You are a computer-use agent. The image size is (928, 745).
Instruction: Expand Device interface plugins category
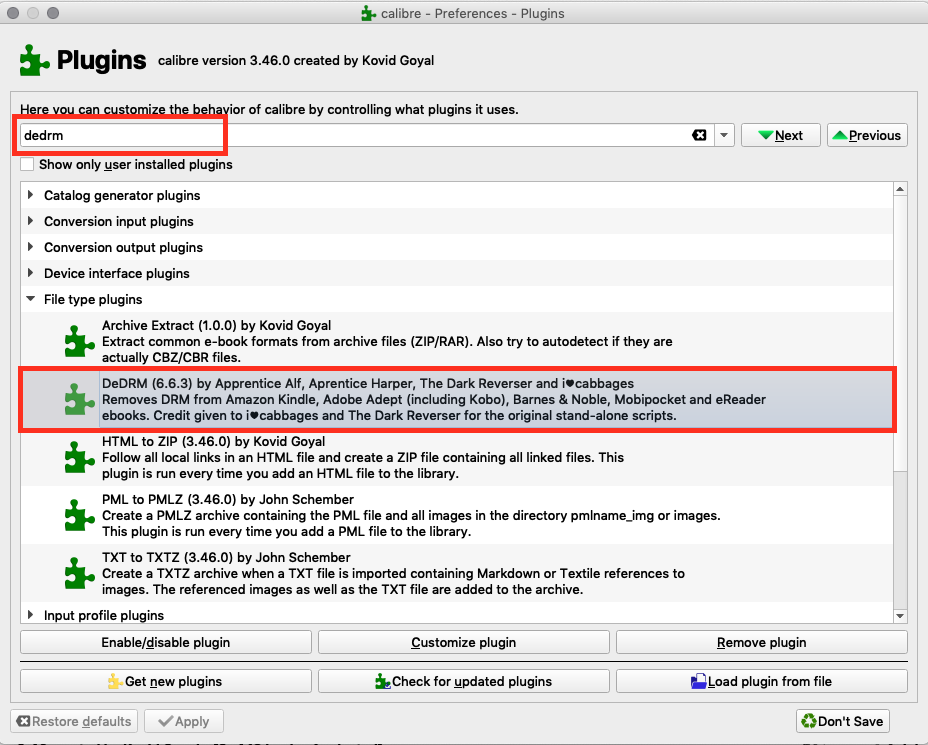tap(32, 274)
